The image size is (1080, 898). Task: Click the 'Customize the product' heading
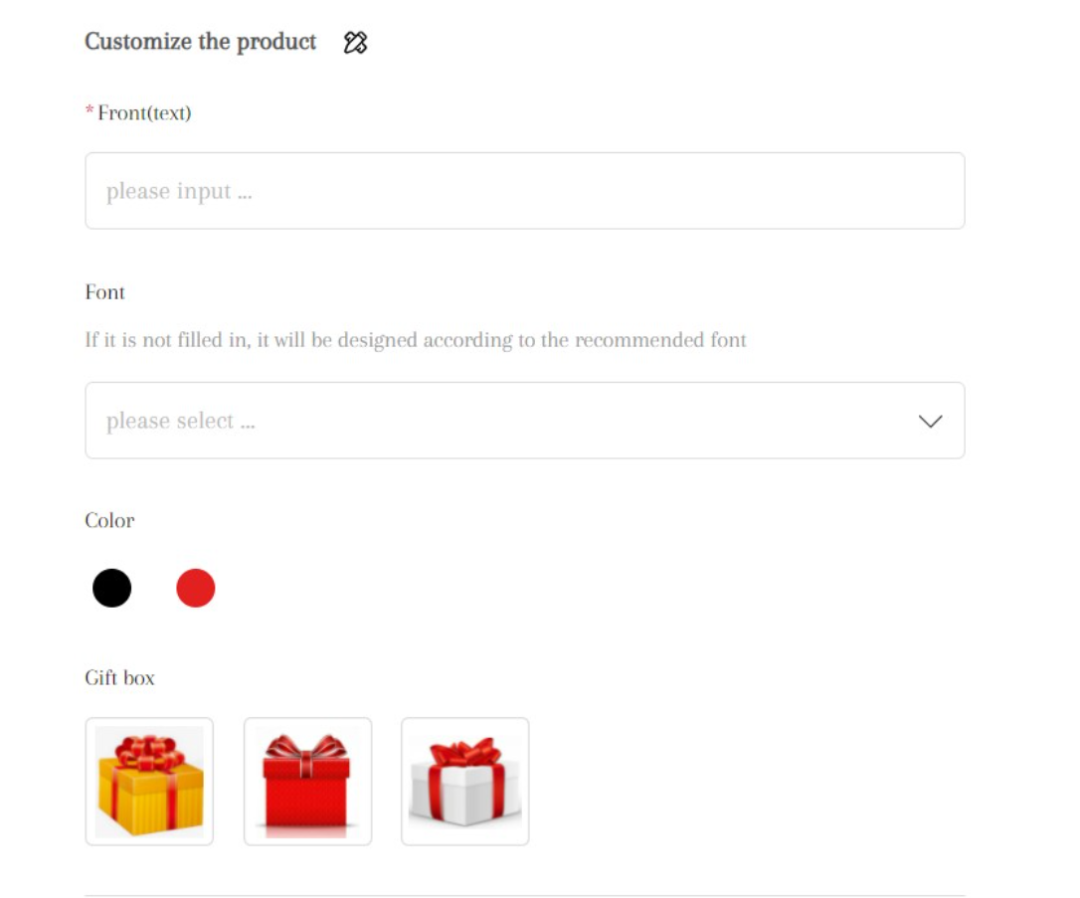pos(200,42)
